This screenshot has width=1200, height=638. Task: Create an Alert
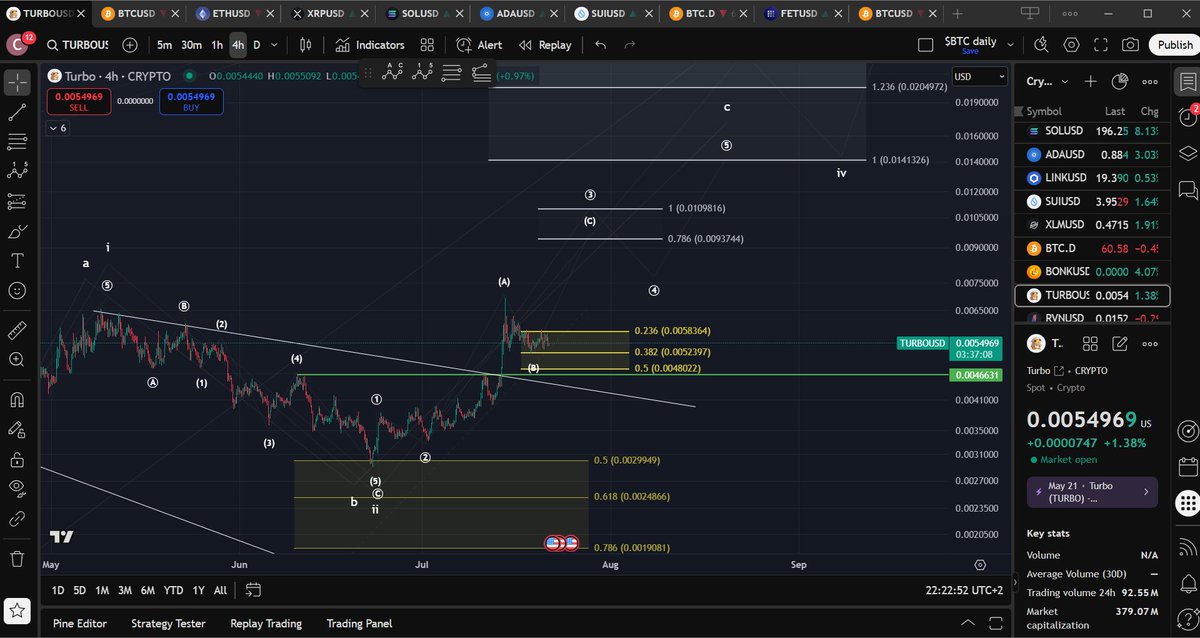(479, 45)
